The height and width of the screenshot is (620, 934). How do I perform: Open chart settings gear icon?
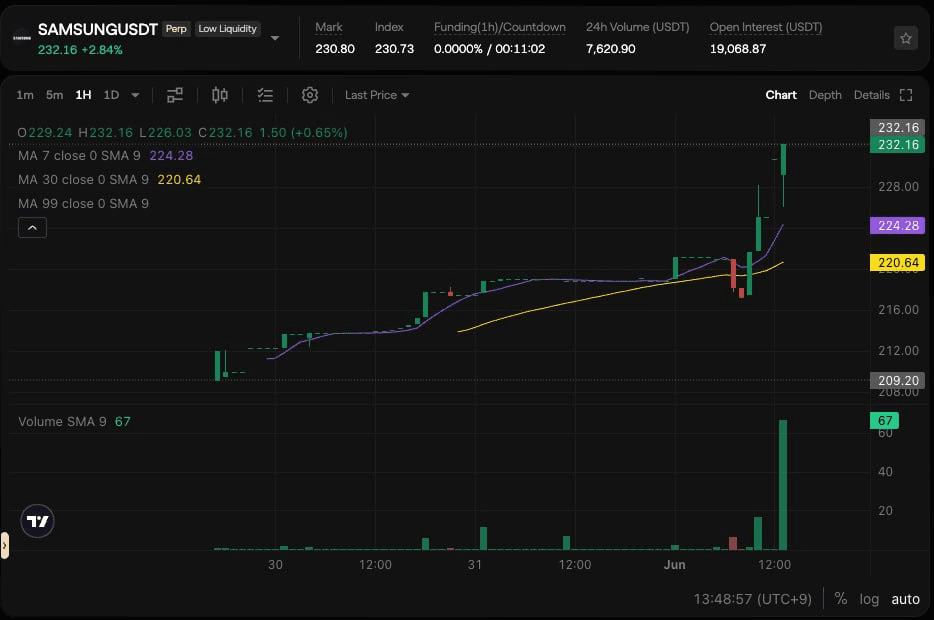310,95
